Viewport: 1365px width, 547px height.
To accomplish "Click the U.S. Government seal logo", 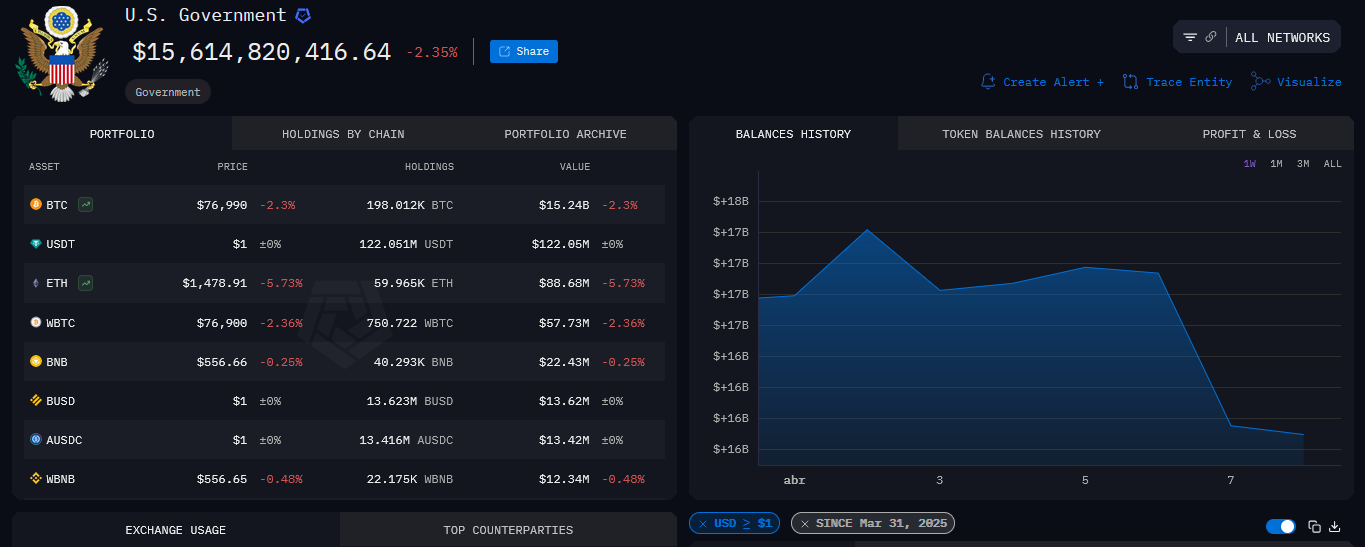I will [62, 52].
